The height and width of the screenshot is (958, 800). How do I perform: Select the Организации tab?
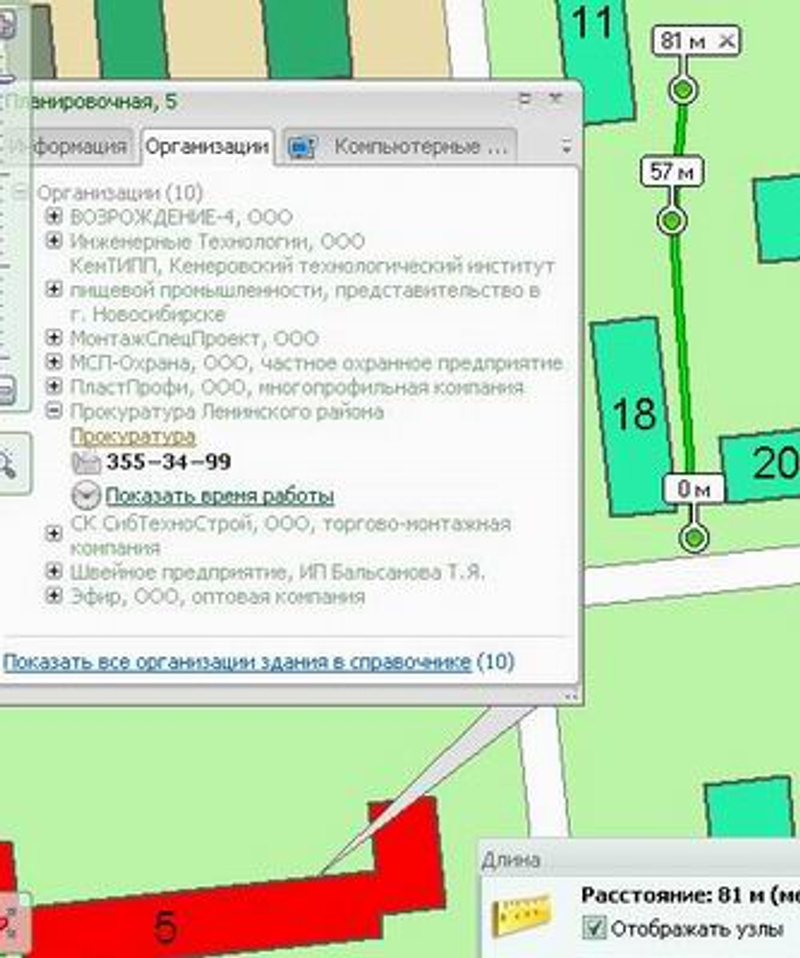tap(207, 147)
